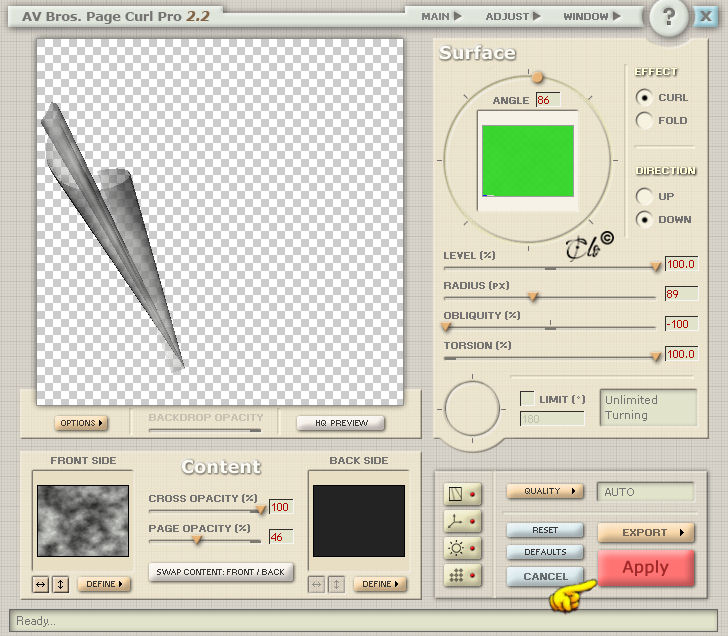Click the Apply button

(646, 568)
